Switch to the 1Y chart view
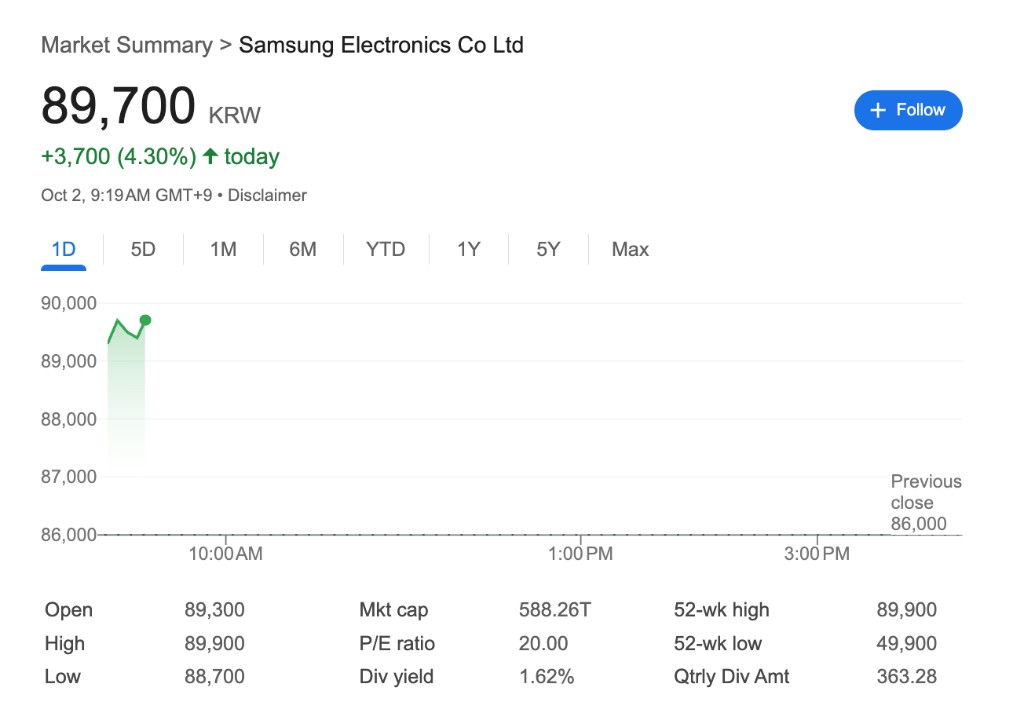1024x709 pixels. click(x=468, y=249)
